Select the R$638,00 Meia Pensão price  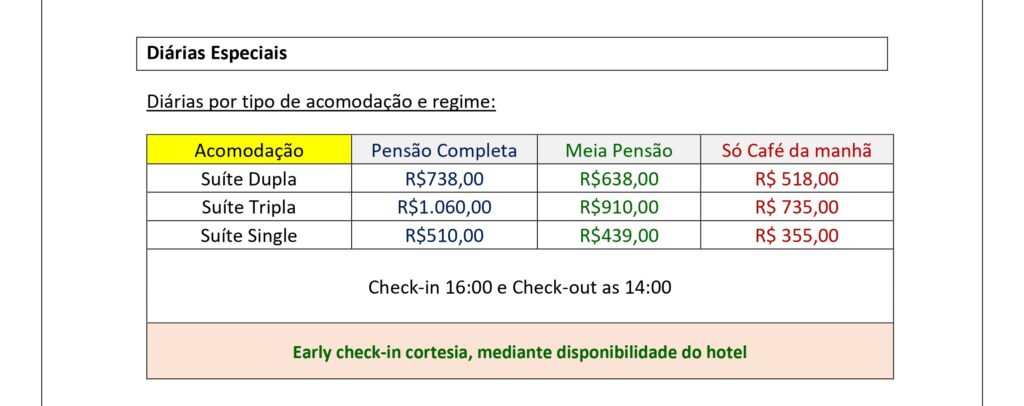[619, 179]
